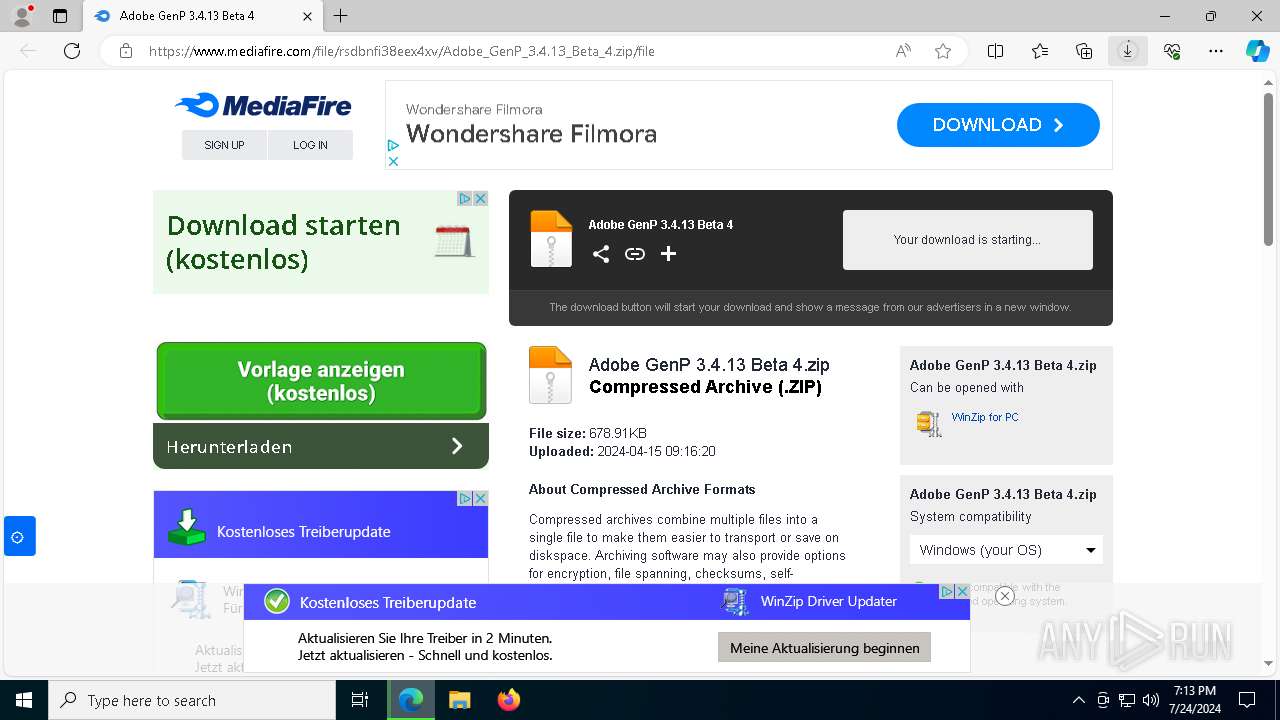Open the Edge profile icon
This screenshot has height=720, width=1280.
(x=21, y=16)
